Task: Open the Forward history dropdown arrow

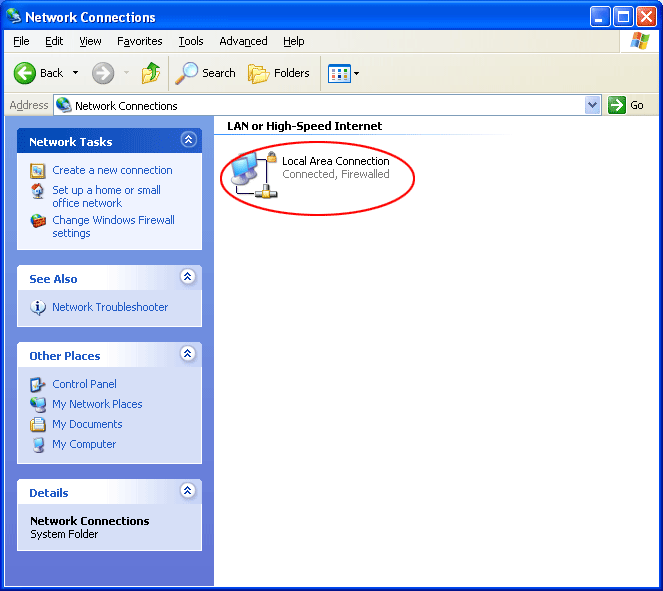Action: [x=126, y=73]
